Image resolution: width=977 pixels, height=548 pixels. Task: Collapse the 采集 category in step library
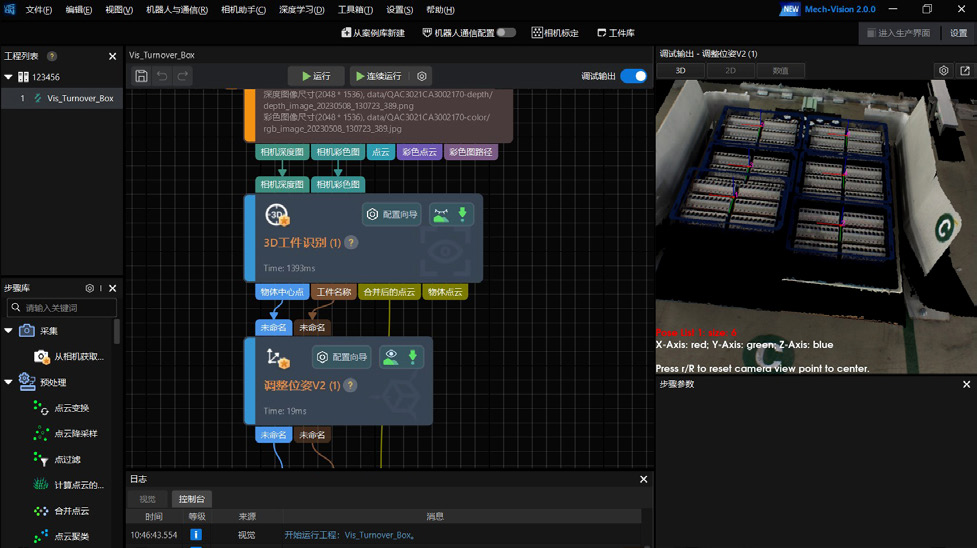[x=9, y=331]
